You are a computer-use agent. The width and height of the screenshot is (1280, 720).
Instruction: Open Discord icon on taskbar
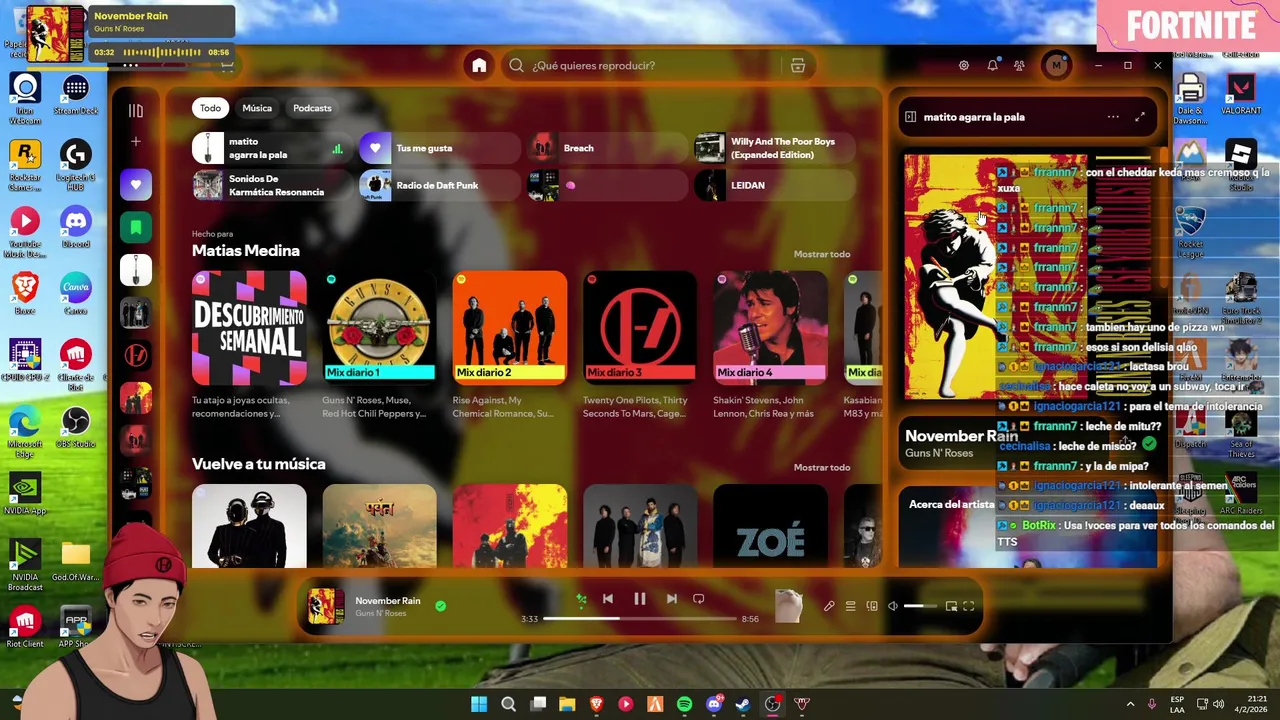coord(714,704)
